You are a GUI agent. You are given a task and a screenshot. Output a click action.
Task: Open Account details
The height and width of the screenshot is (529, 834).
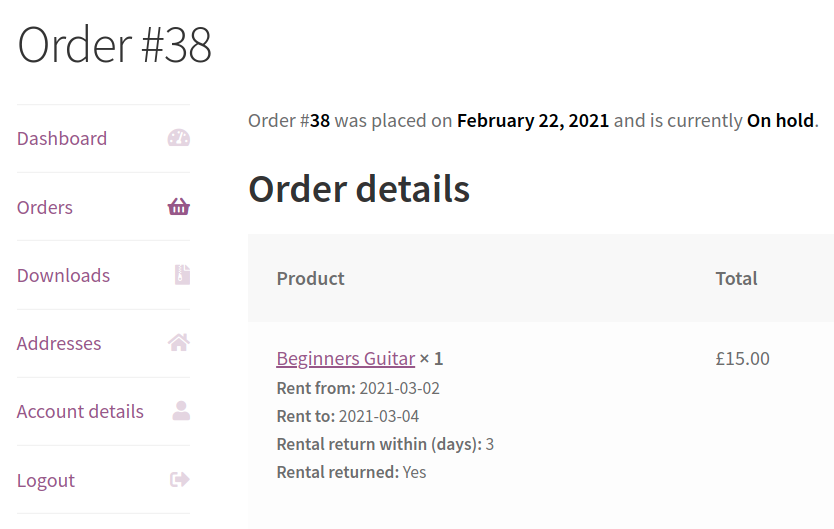tap(80, 411)
